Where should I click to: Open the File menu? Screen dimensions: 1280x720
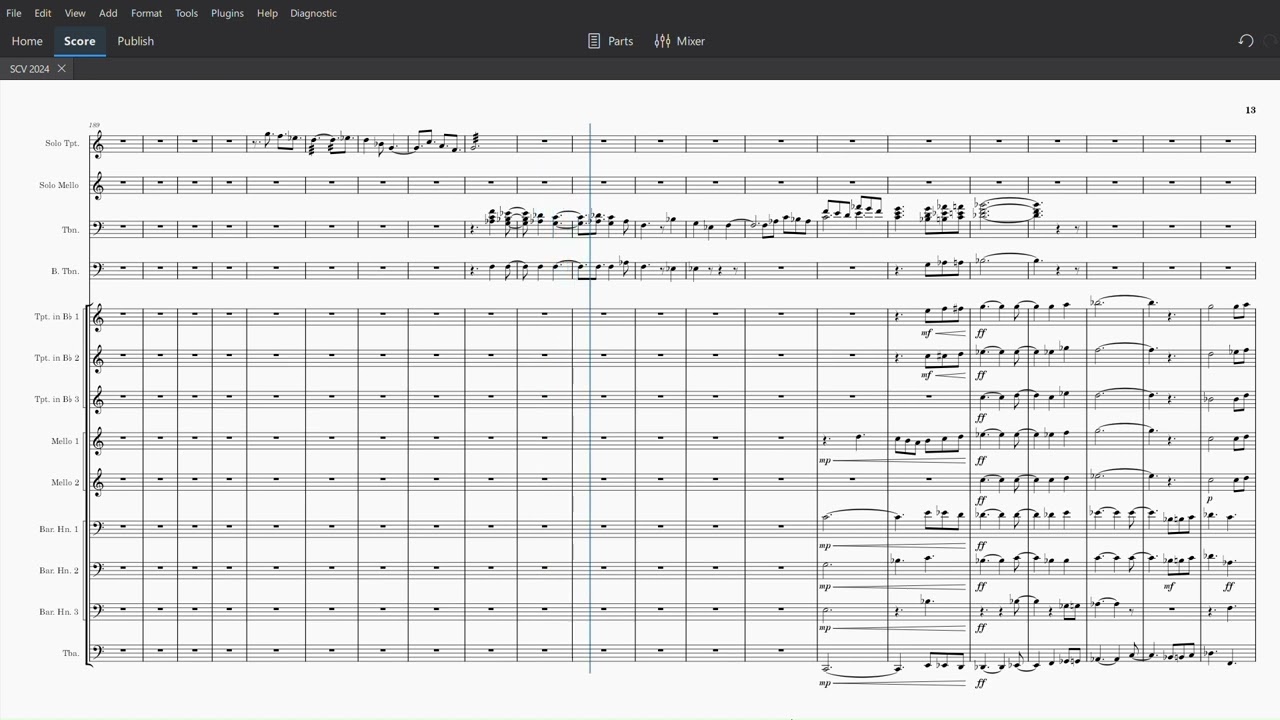coord(14,13)
